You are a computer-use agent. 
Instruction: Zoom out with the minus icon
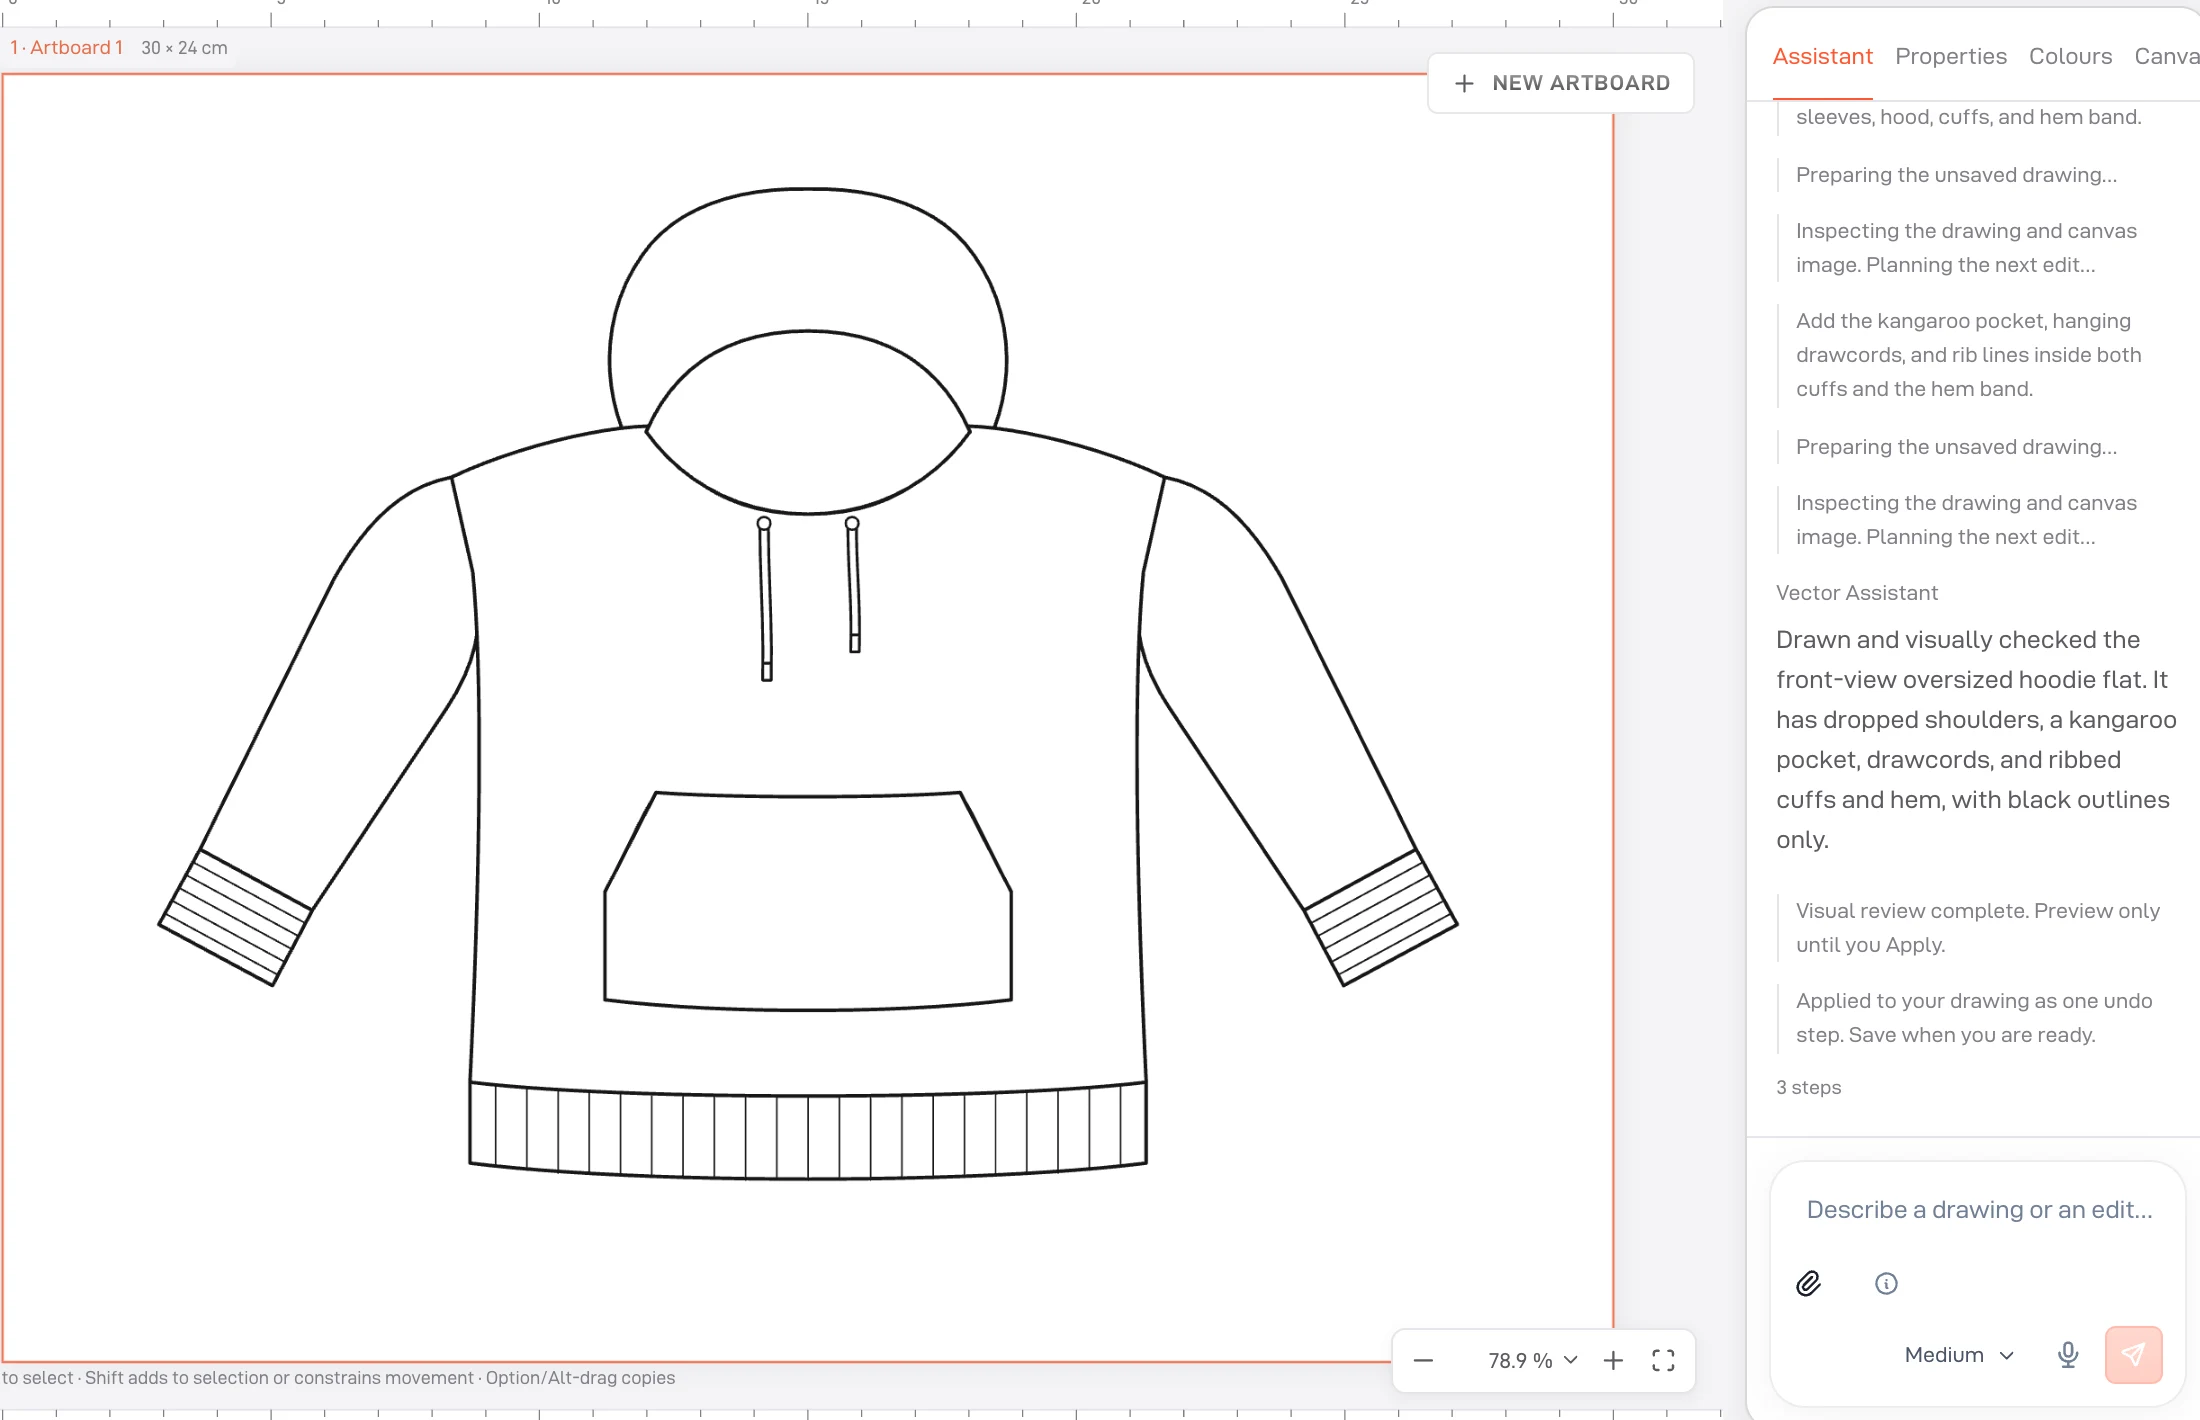click(x=1423, y=1361)
